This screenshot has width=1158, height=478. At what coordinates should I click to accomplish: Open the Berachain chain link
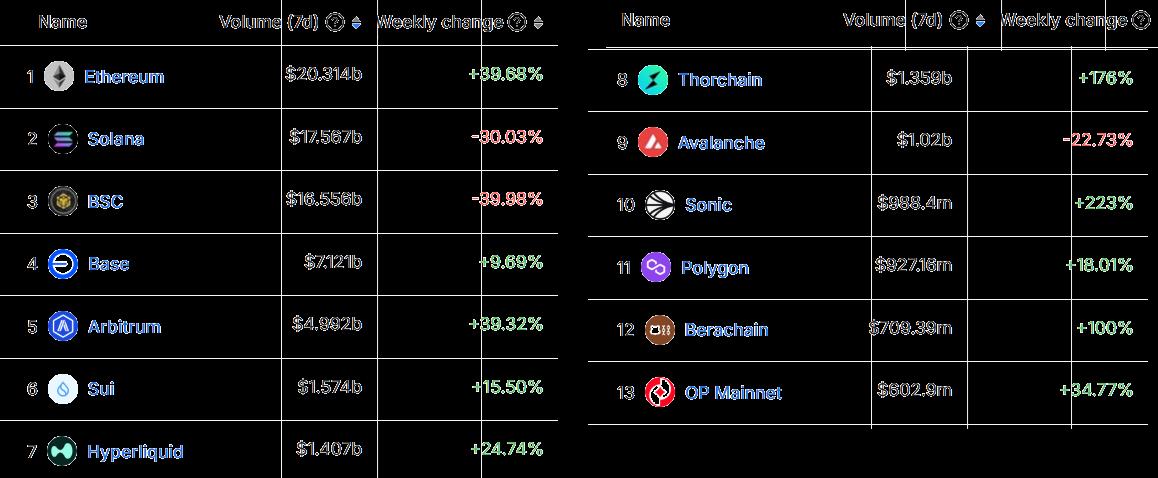click(x=726, y=330)
